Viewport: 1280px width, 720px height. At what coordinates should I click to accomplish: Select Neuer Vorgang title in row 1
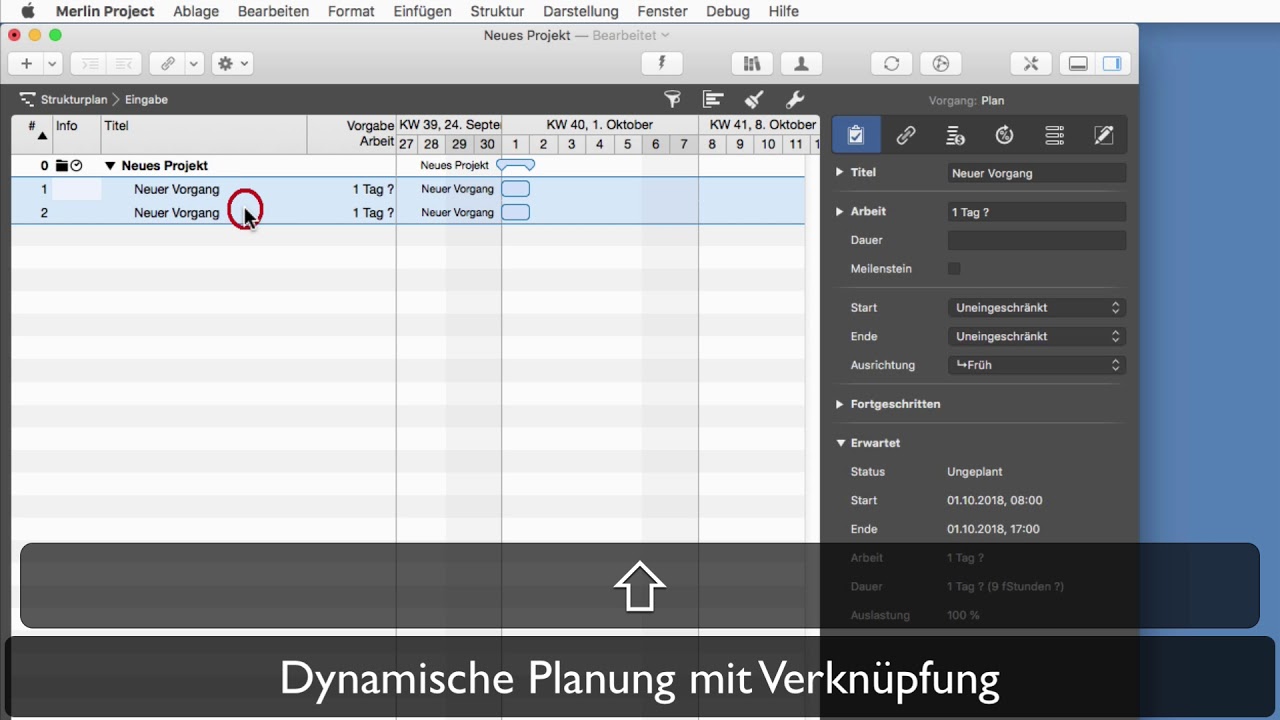tap(177, 189)
